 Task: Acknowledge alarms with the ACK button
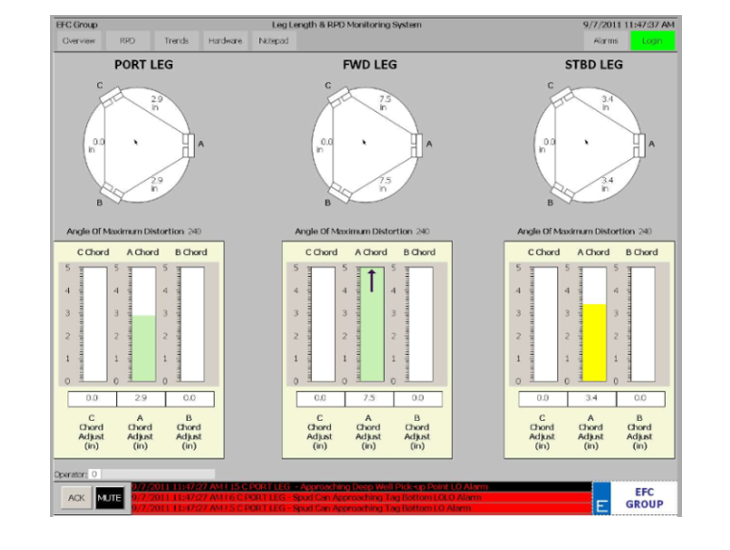[x=76, y=498]
